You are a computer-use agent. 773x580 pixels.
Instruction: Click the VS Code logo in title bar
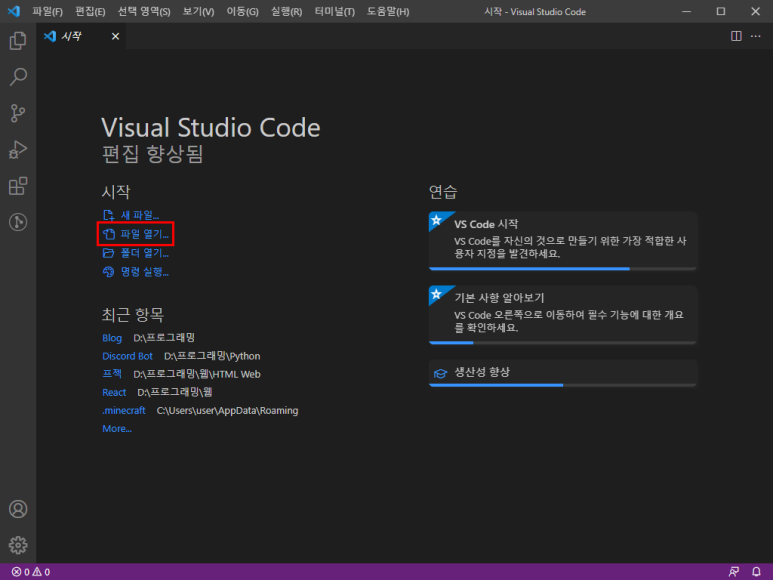click(14, 11)
